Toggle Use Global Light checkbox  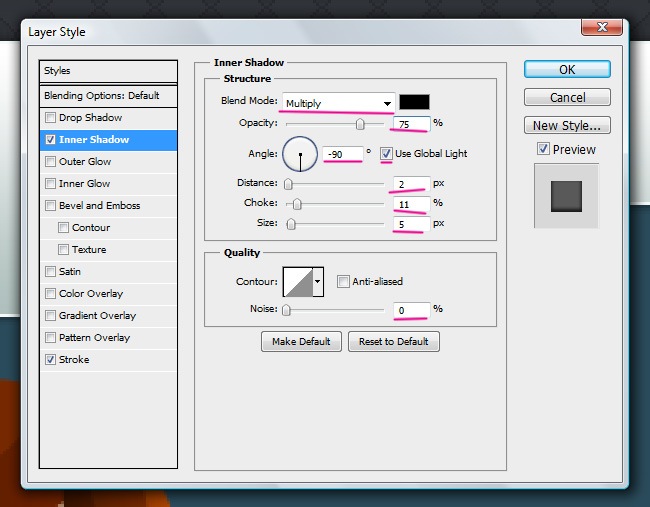386,153
